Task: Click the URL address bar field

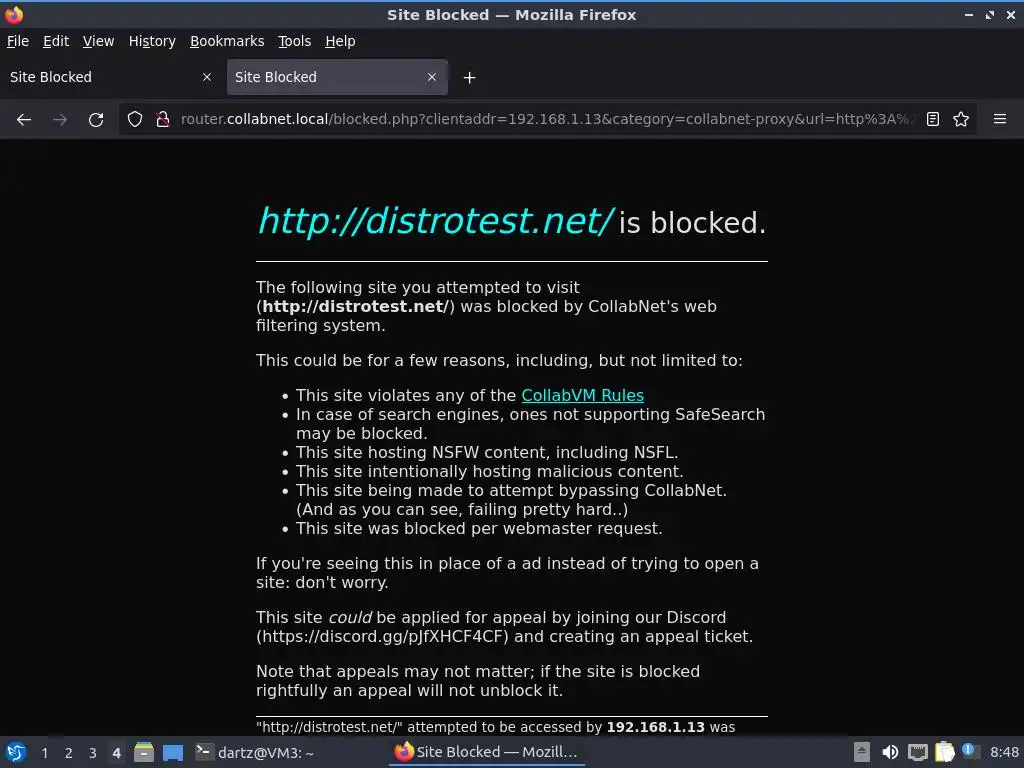Action: pos(547,120)
